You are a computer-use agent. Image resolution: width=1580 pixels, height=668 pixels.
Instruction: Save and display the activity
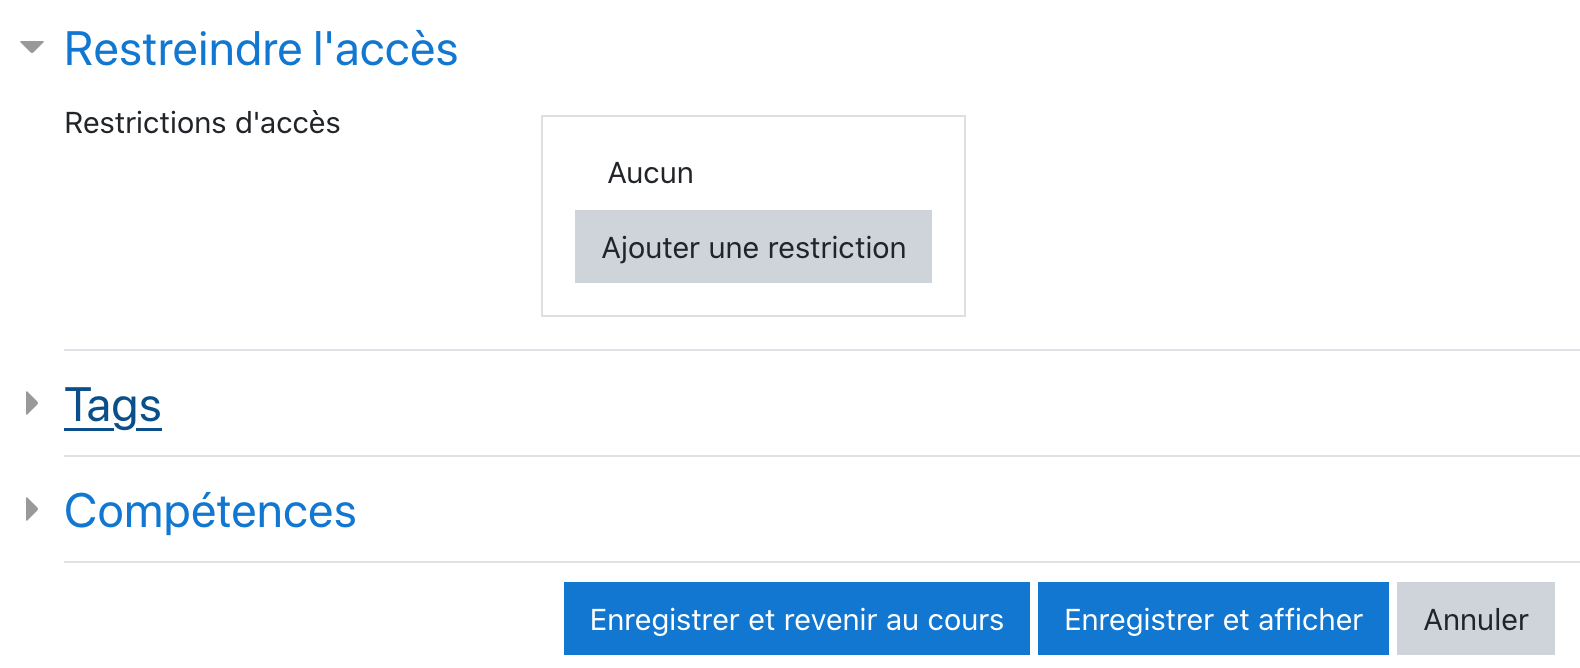click(1213, 619)
